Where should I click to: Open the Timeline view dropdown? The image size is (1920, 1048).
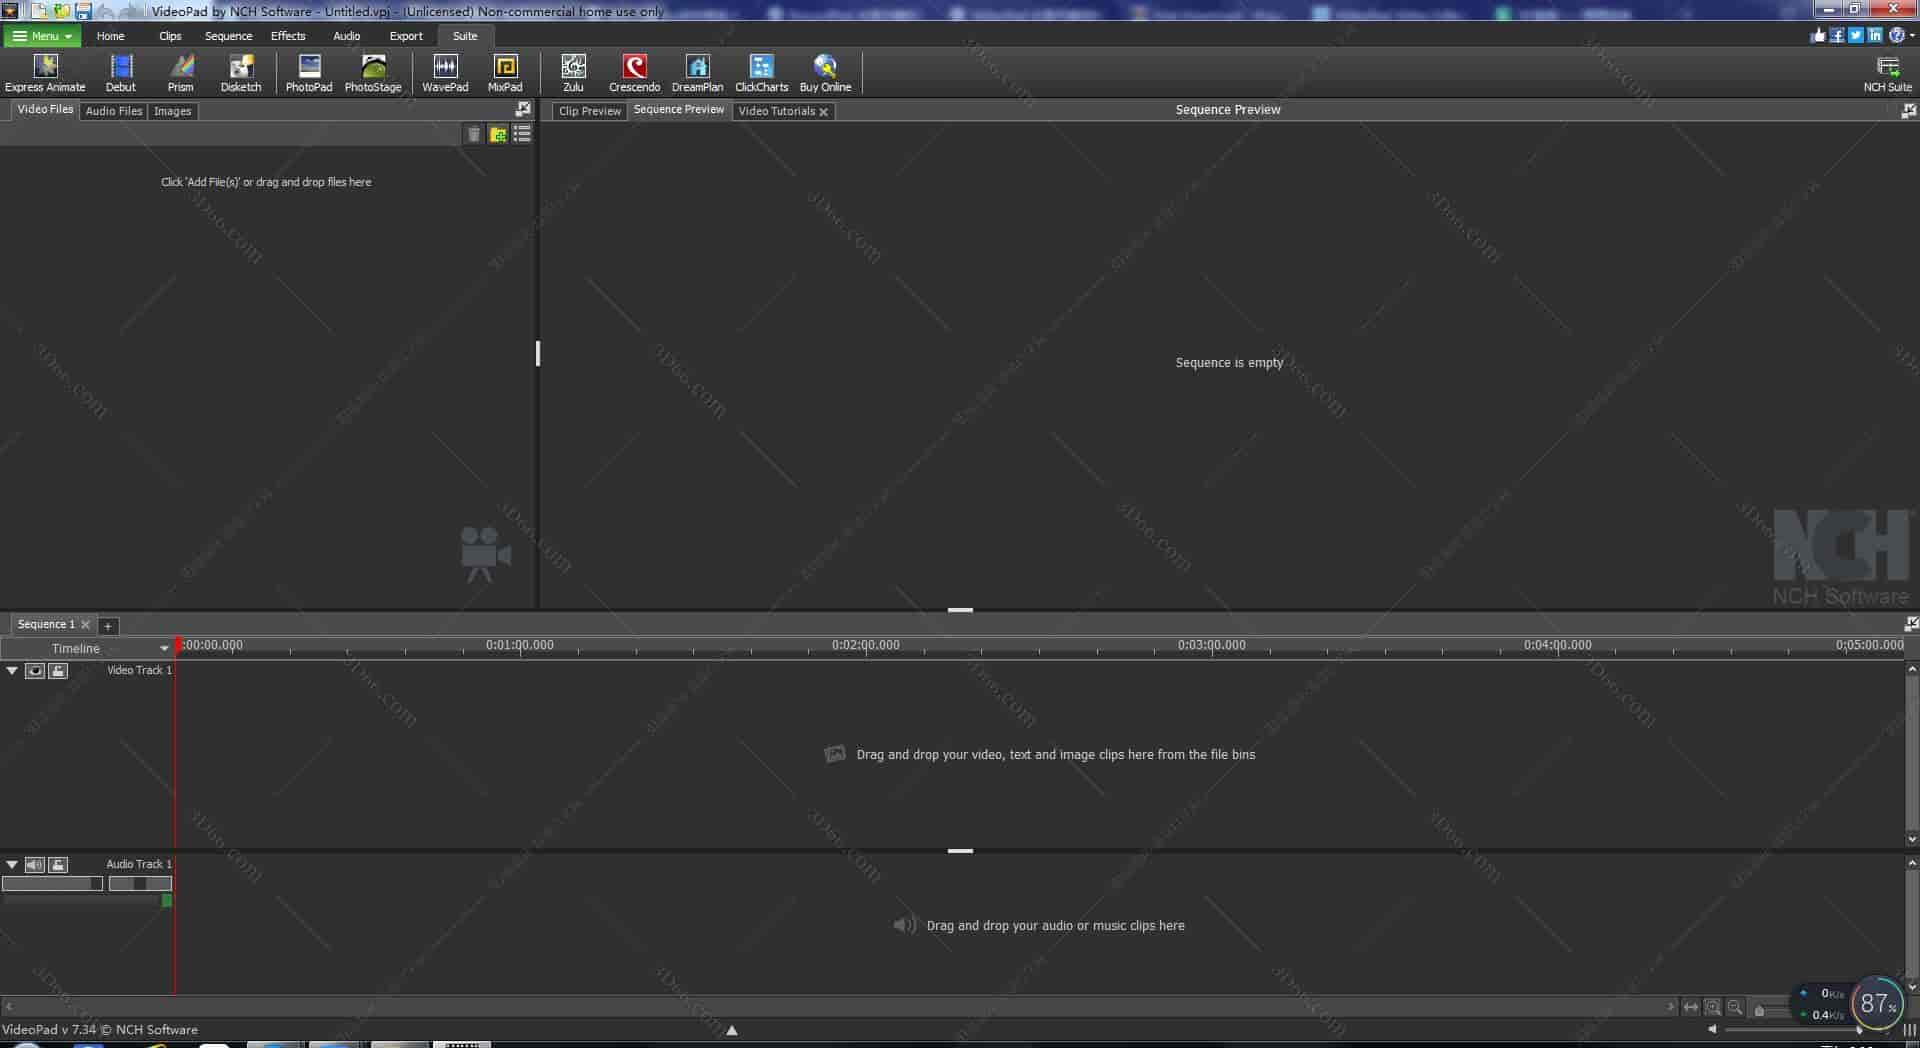(163, 648)
